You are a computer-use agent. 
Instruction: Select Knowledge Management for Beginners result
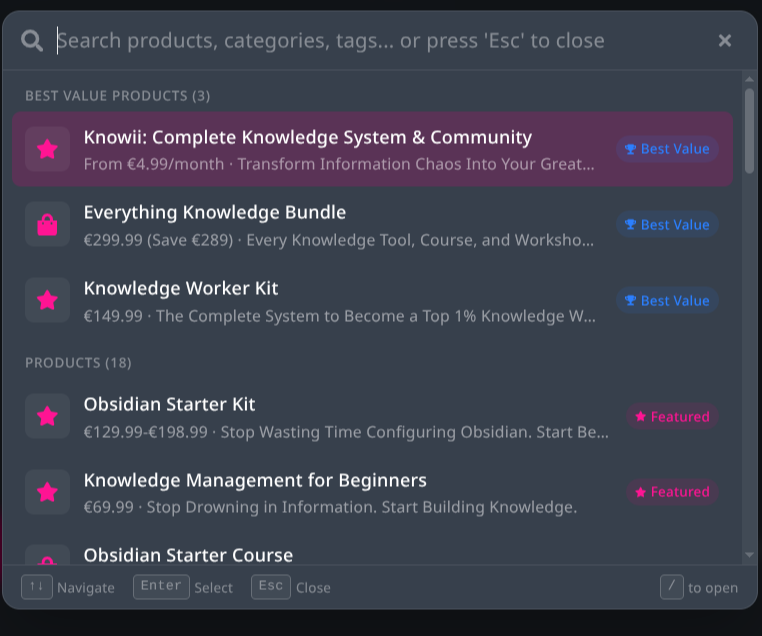point(255,481)
